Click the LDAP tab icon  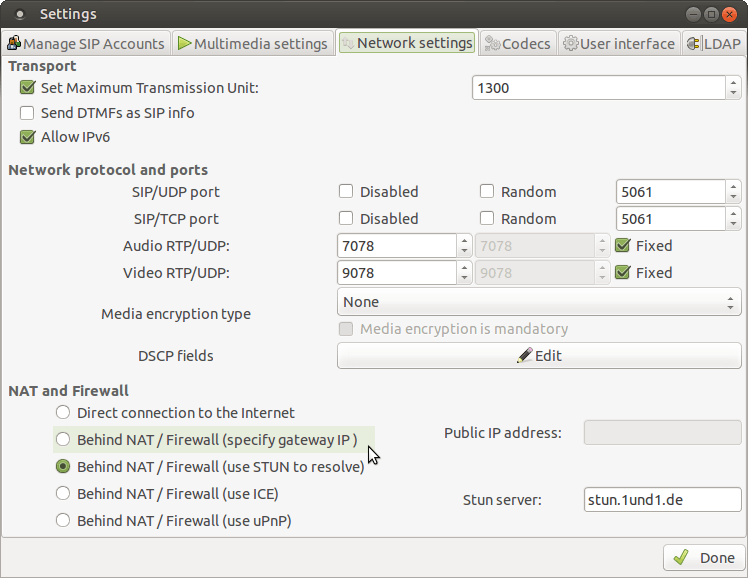point(694,43)
